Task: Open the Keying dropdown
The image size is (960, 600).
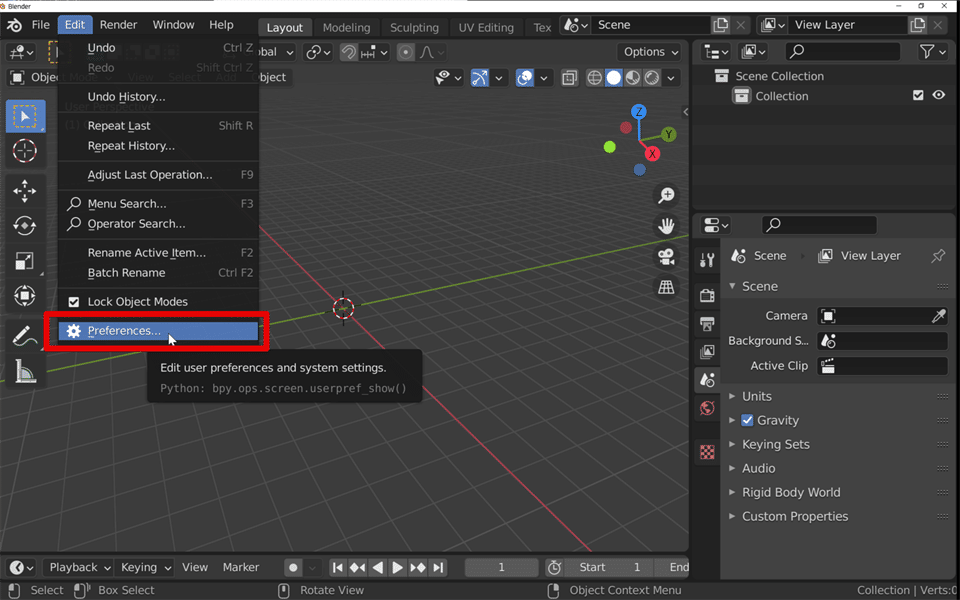Action: 145,568
